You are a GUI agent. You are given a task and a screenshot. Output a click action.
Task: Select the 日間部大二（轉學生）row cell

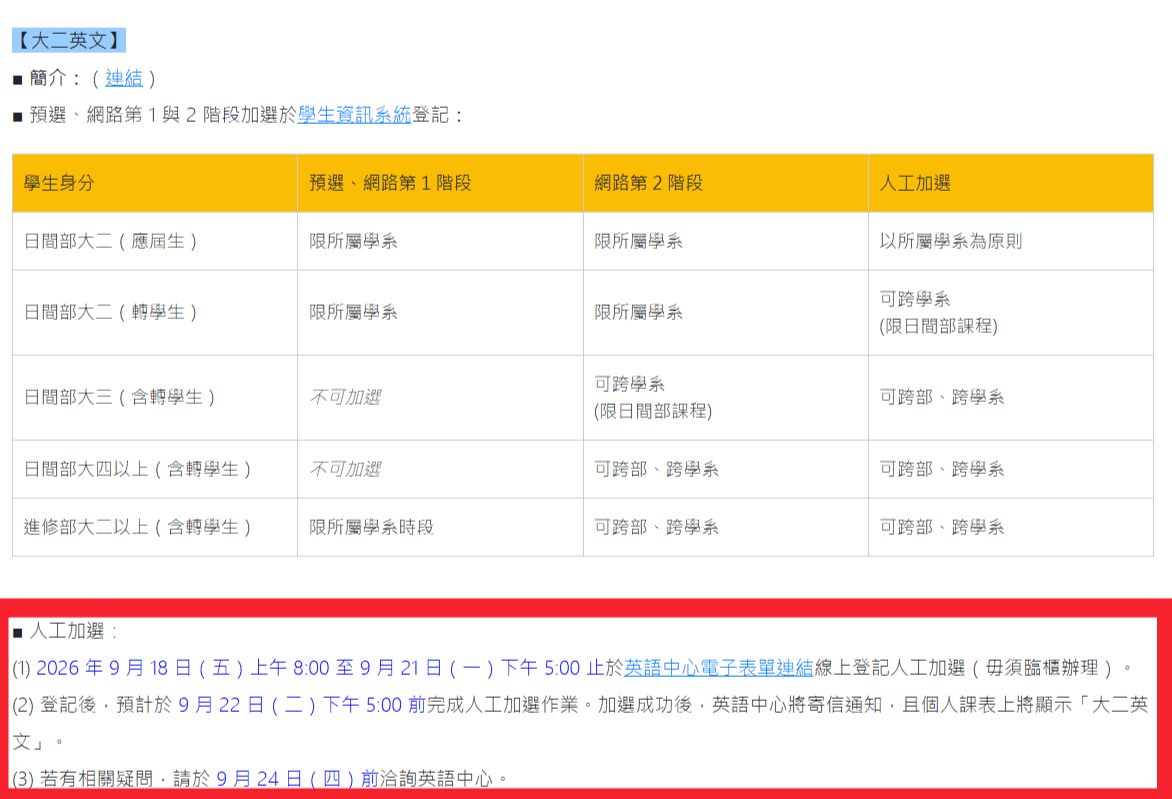click(155, 312)
